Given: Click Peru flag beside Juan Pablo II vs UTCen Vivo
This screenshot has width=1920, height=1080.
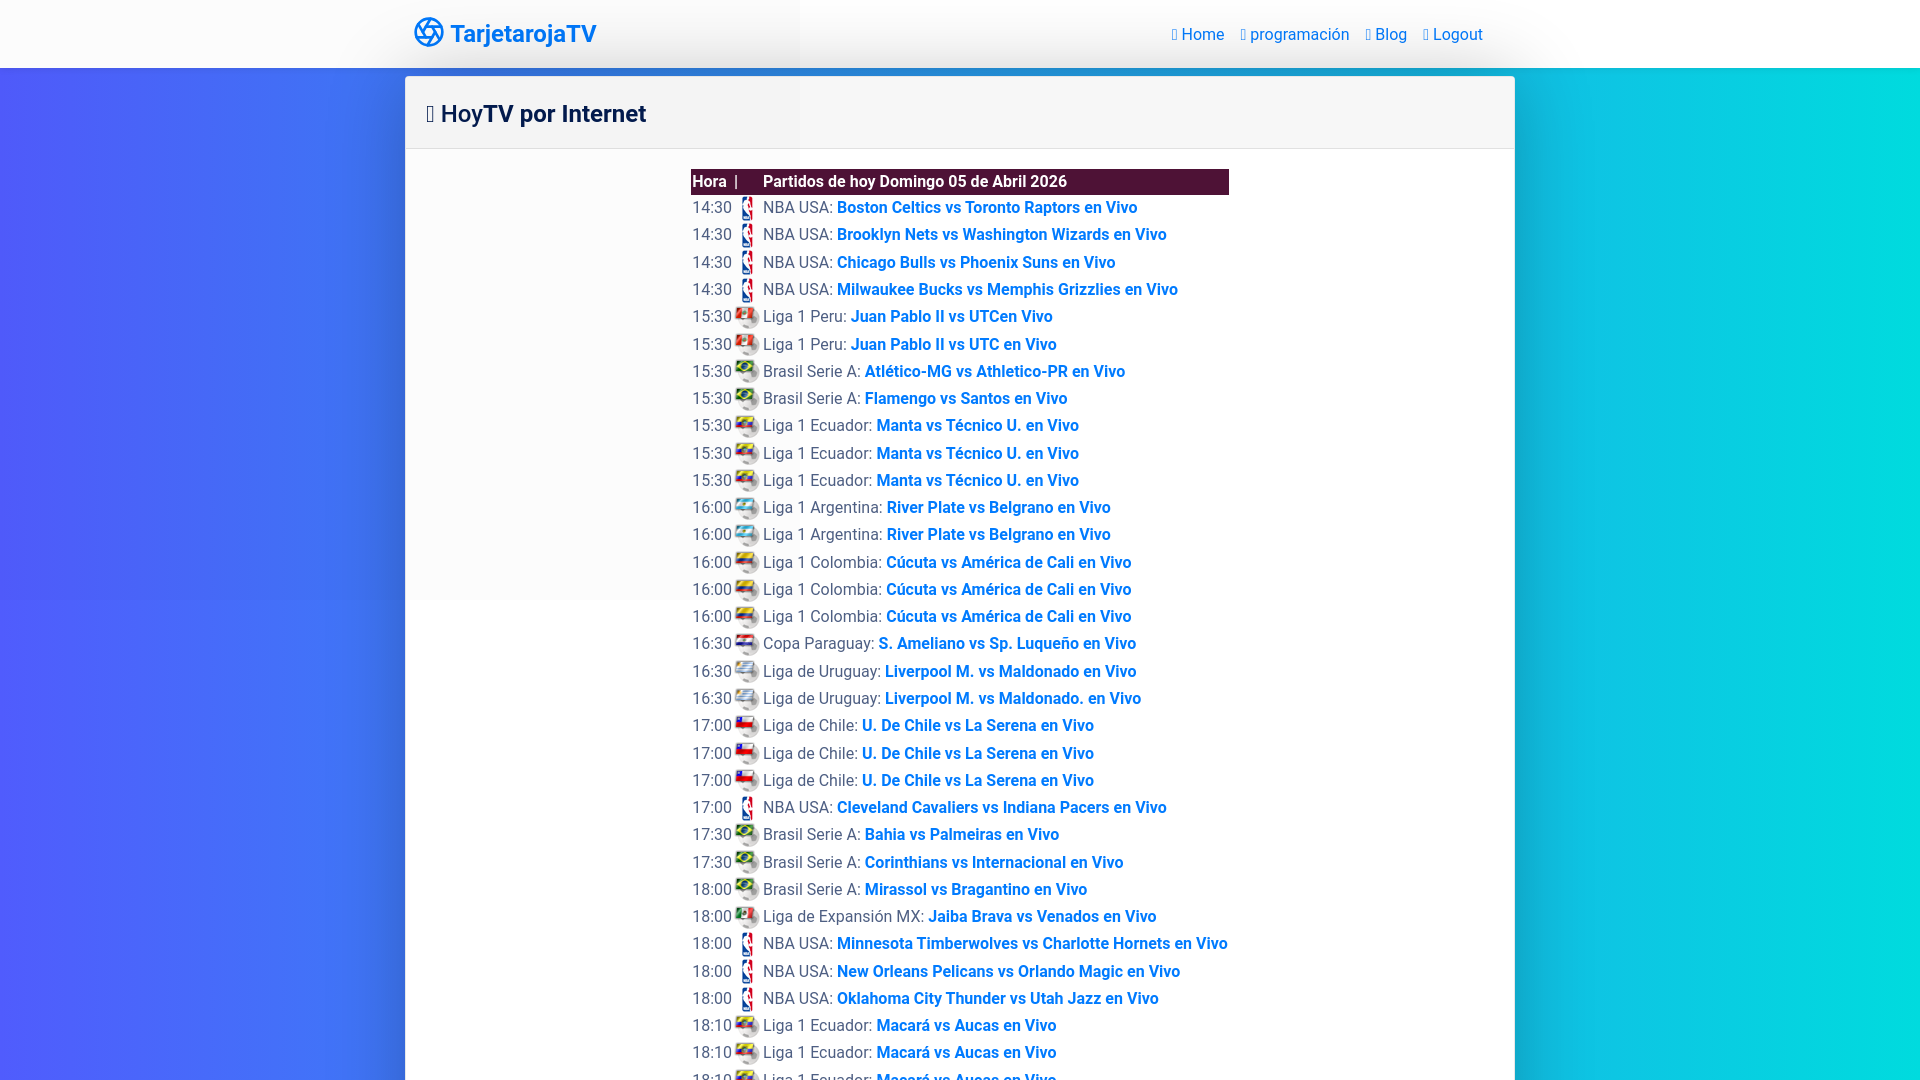Looking at the screenshot, I should [747, 317].
